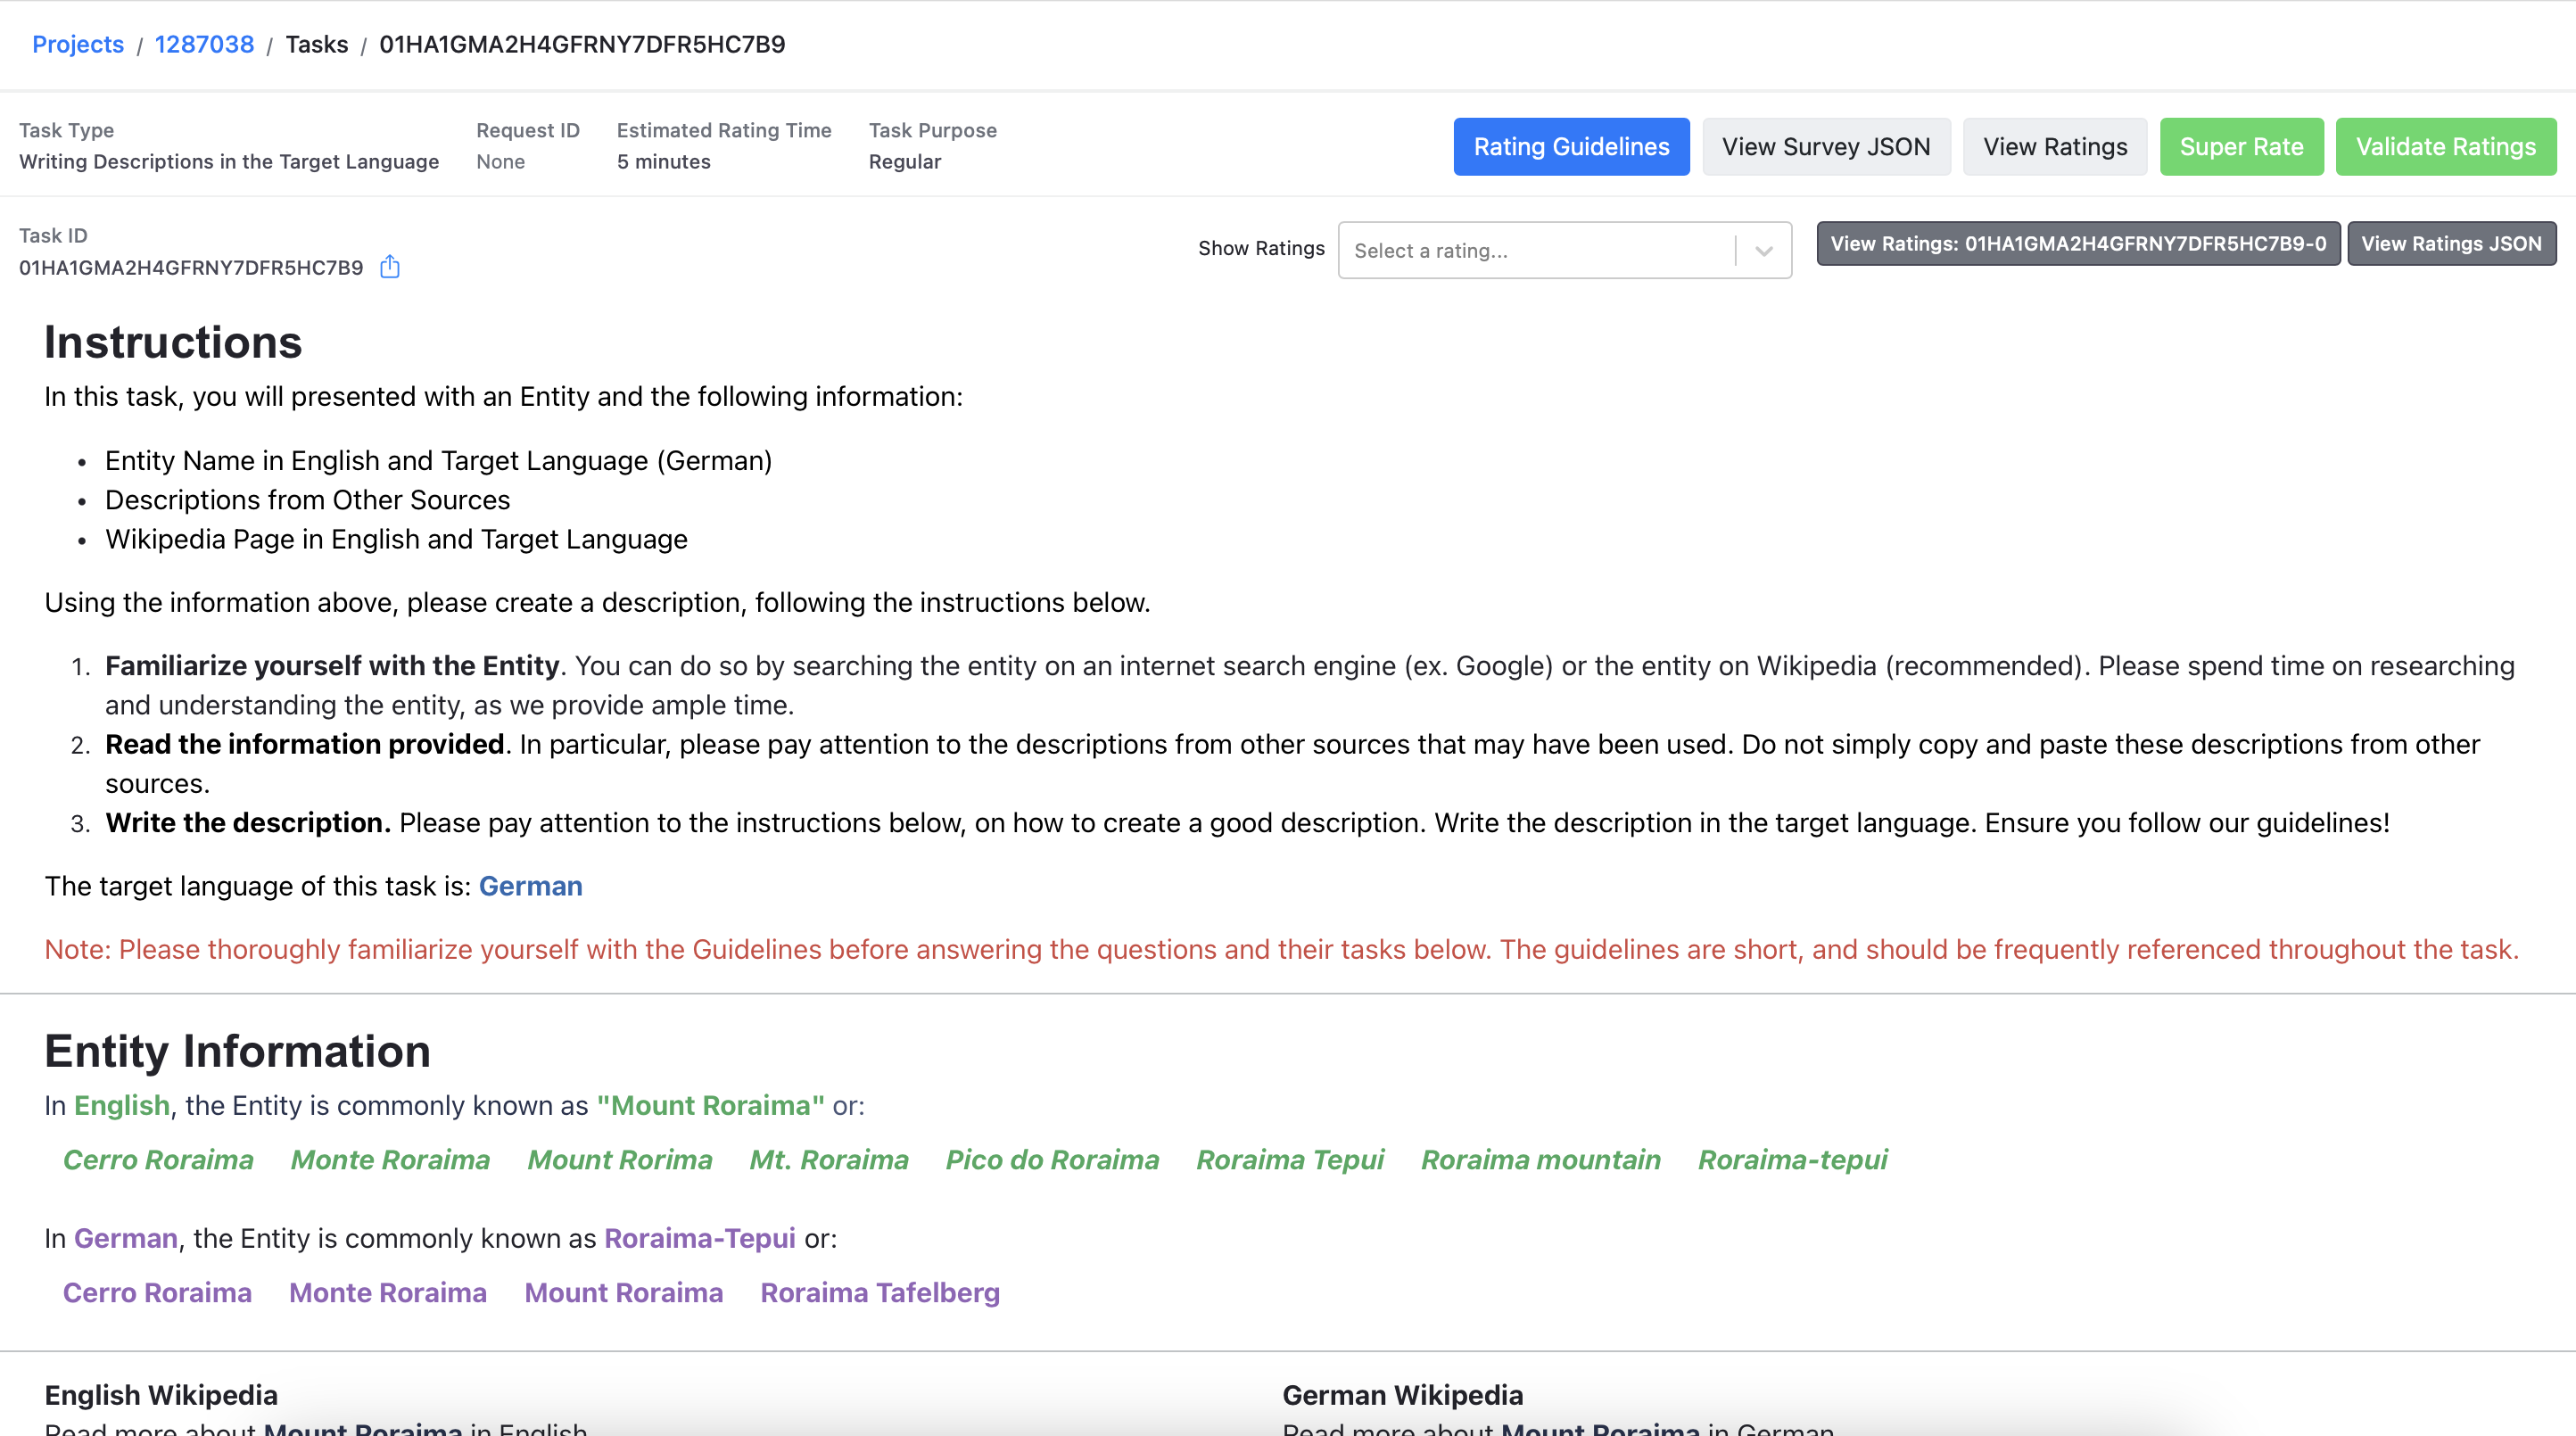Expand the Show Ratings dropdown chevron

pos(1763,250)
